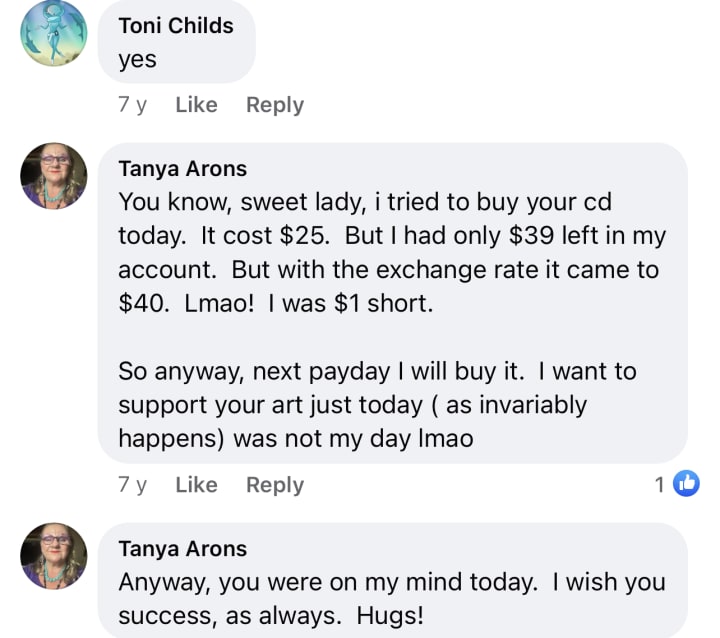Open Tanya Arons's name above the CD comment
Screen dimensions: 720x638
tap(182, 168)
